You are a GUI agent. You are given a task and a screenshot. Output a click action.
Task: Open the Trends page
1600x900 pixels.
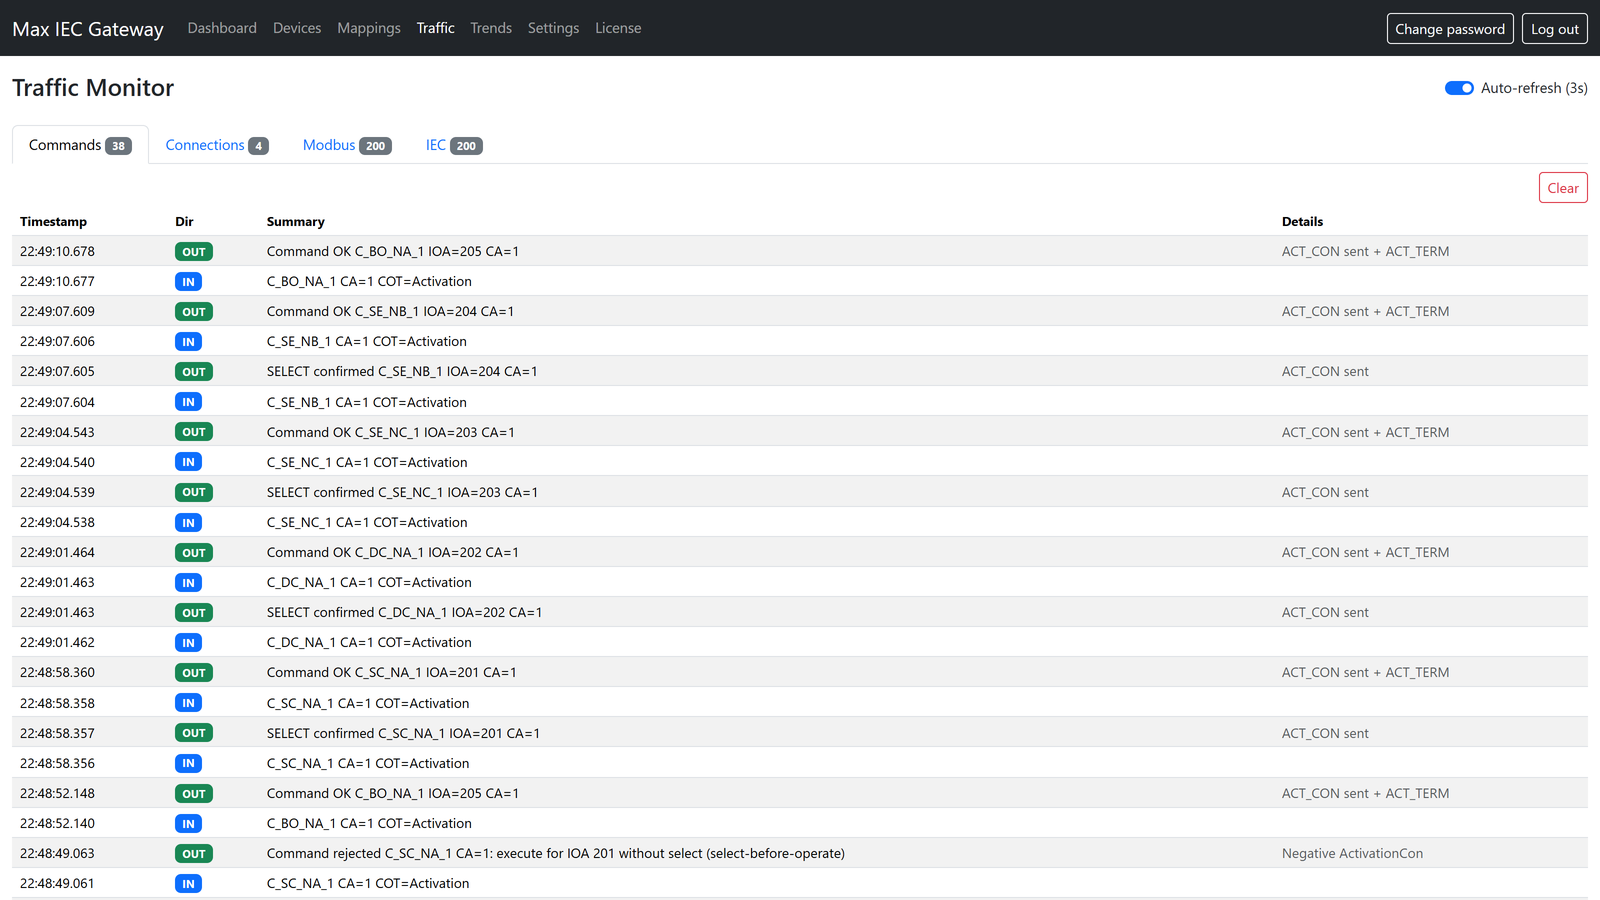click(491, 28)
